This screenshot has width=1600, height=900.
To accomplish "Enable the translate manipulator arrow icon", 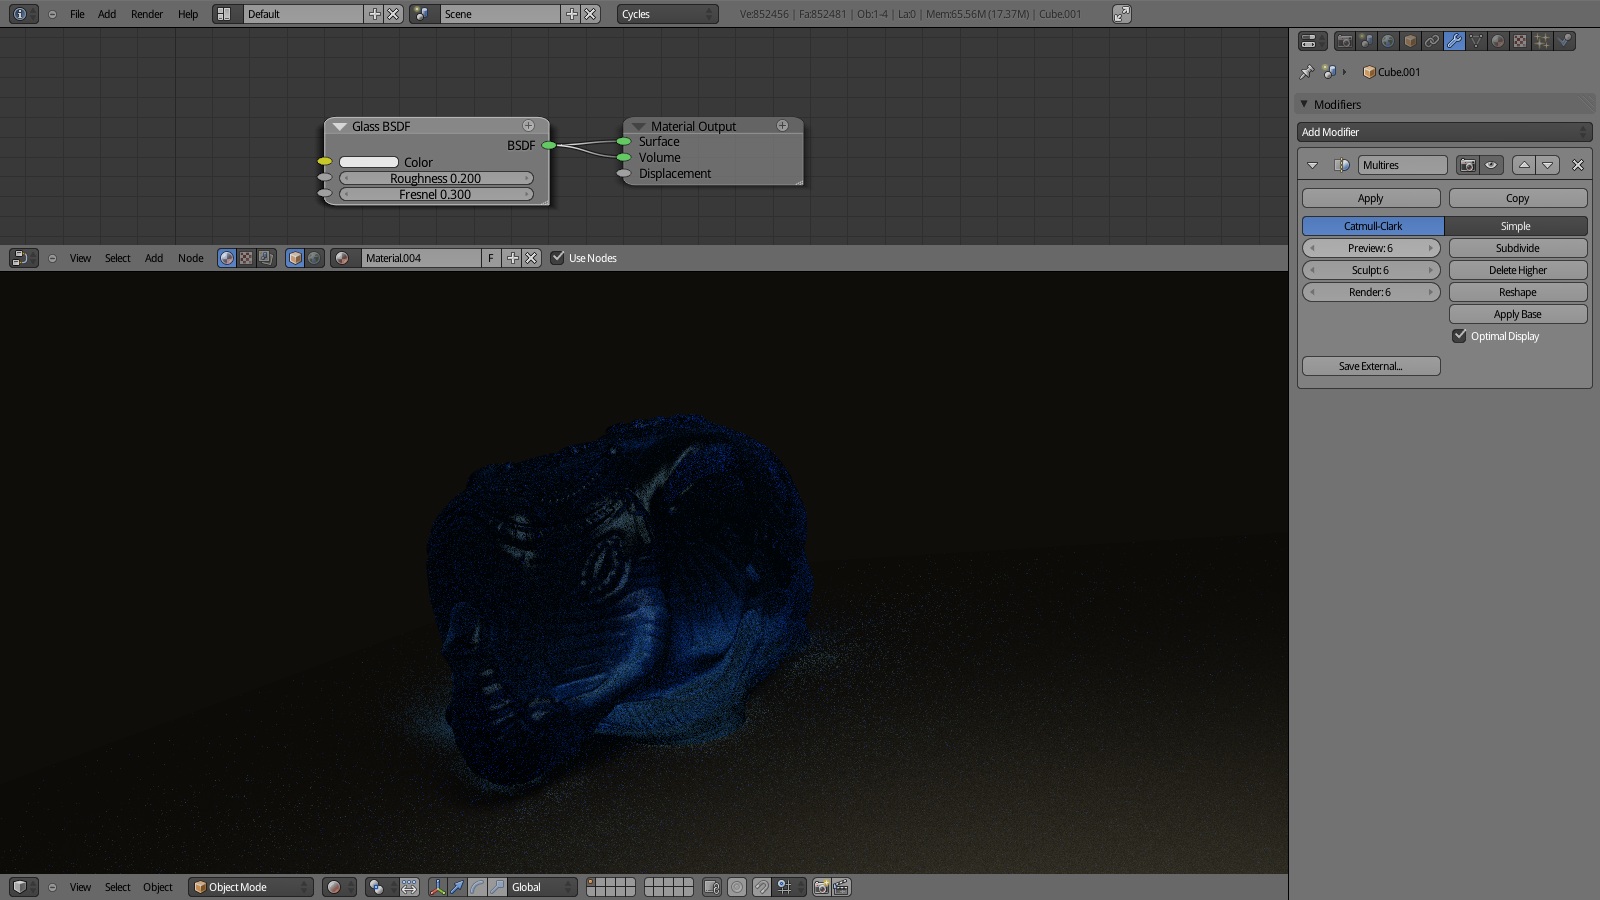I will click(x=457, y=887).
